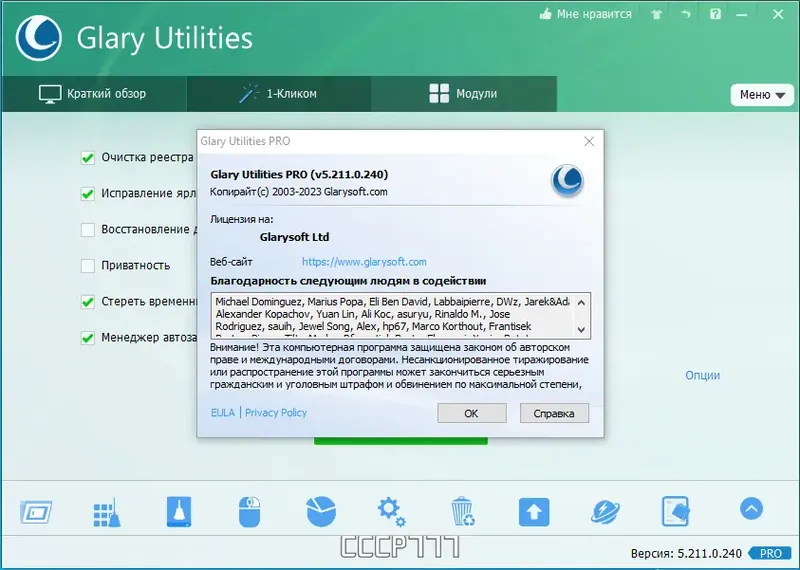
Task: Click the magic wand icon on 1-Кликом tab
Action: point(249,93)
